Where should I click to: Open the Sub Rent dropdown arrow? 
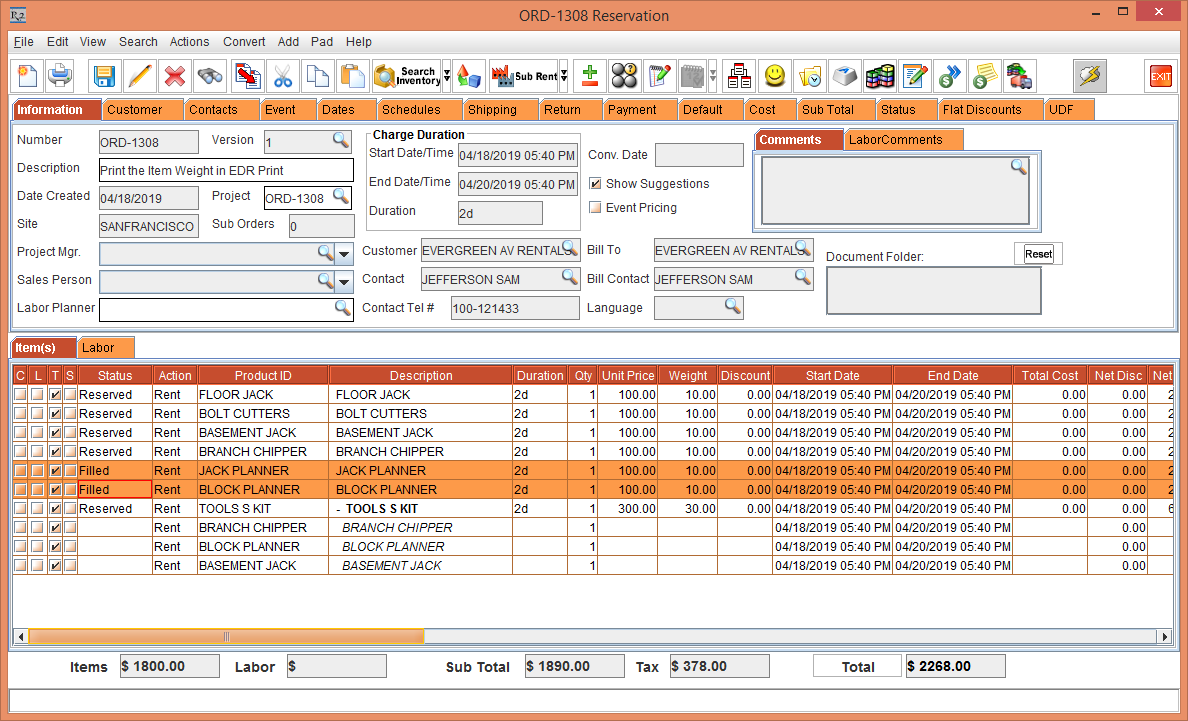tap(564, 76)
